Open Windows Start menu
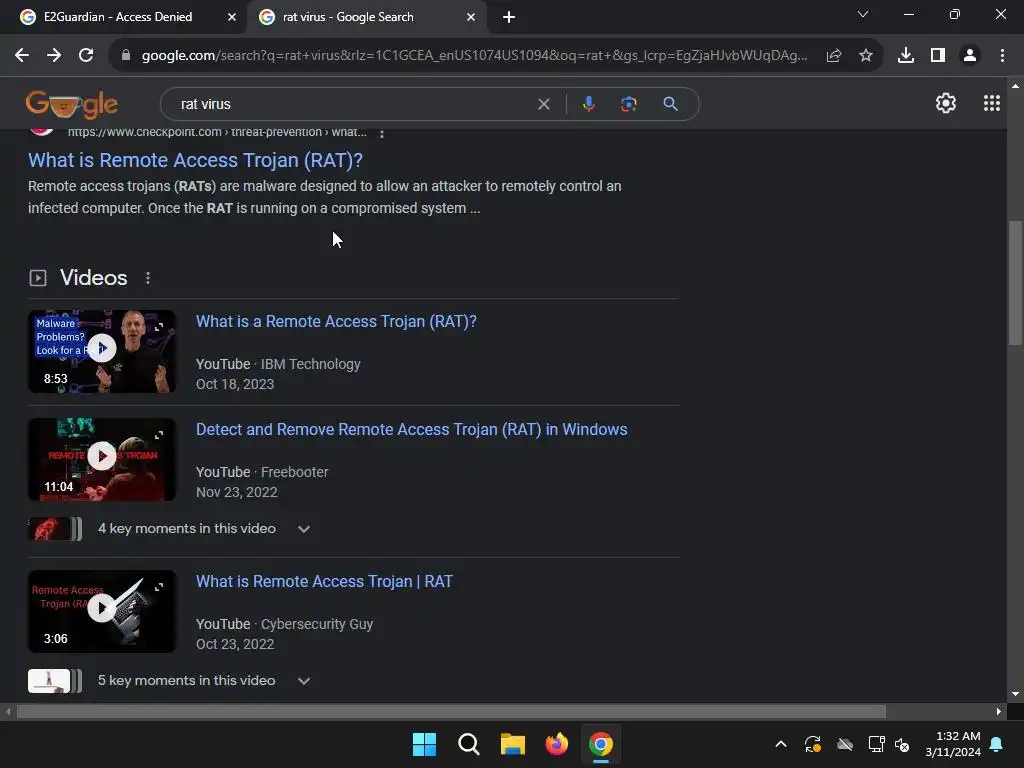Screen dimensions: 1024x768 [x=424, y=744]
